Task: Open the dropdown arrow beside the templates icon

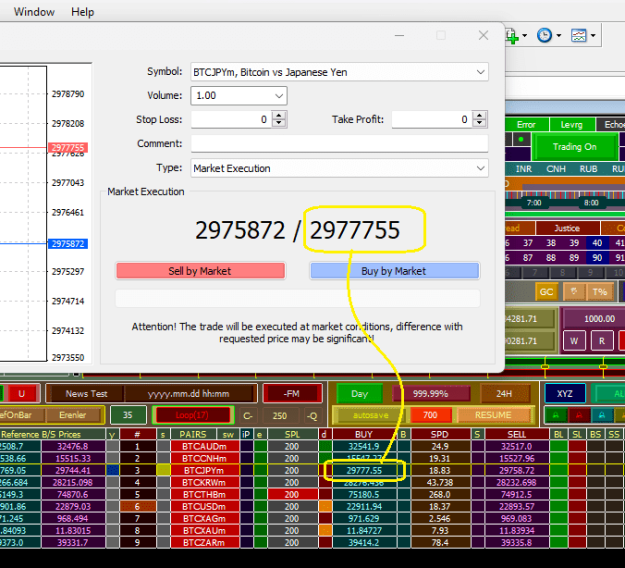Action: click(x=593, y=36)
